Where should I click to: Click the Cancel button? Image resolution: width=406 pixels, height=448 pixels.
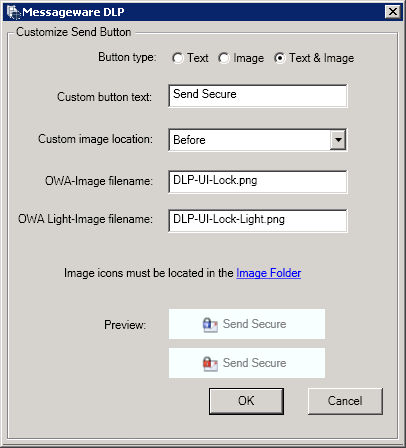click(x=345, y=401)
